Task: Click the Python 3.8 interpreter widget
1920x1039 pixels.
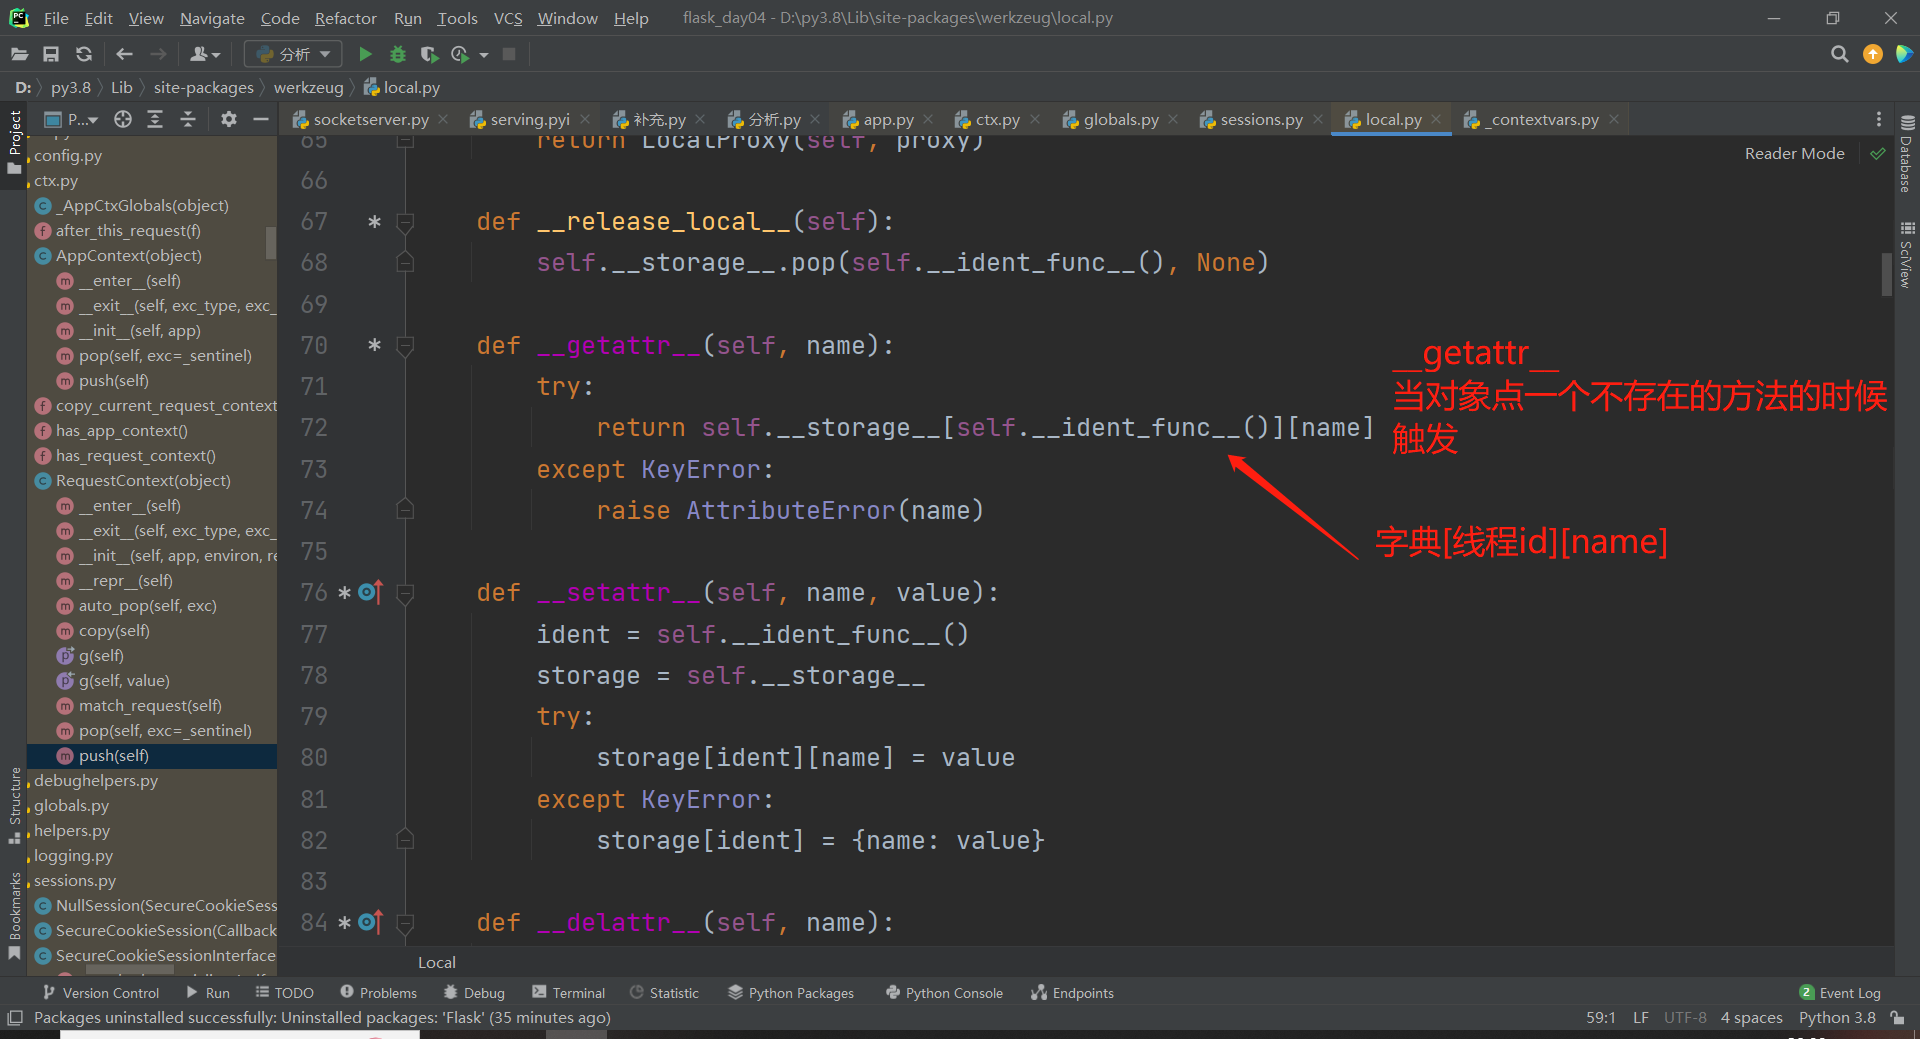Action: (1837, 1017)
